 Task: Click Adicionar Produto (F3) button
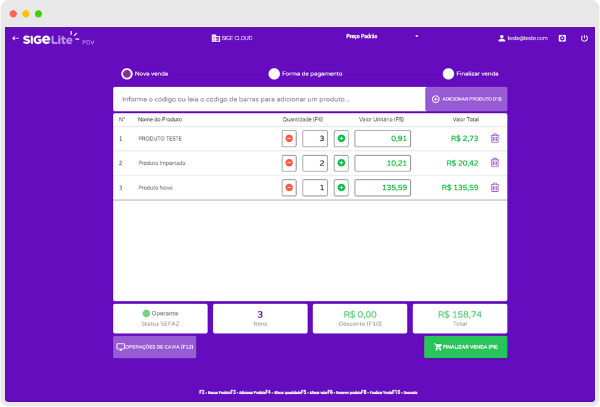[x=466, y=99]
